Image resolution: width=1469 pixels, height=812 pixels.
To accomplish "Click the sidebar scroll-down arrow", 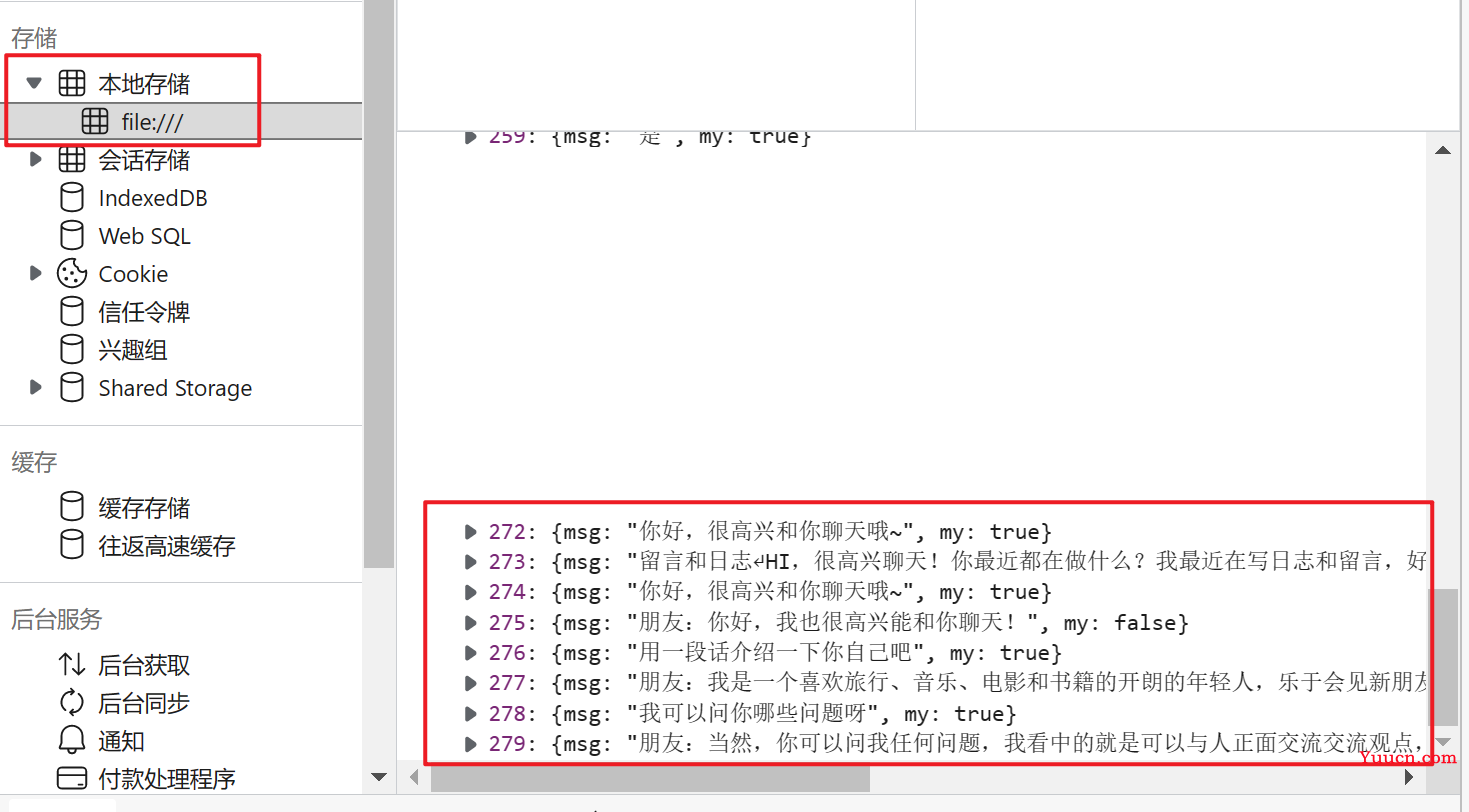I will click(379, 777).
